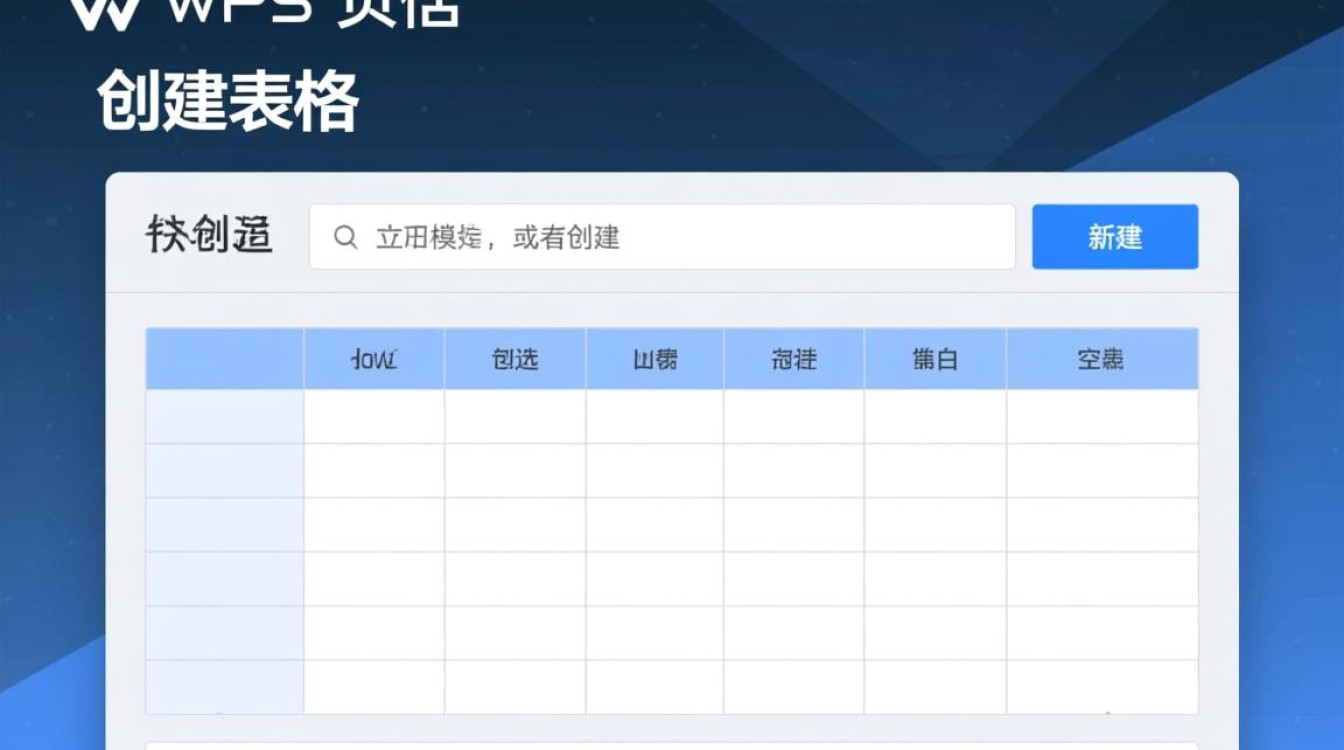Screen dimensions: 1344x750
Task: Focus the template search input field
Action: click(x=662, y=237)
